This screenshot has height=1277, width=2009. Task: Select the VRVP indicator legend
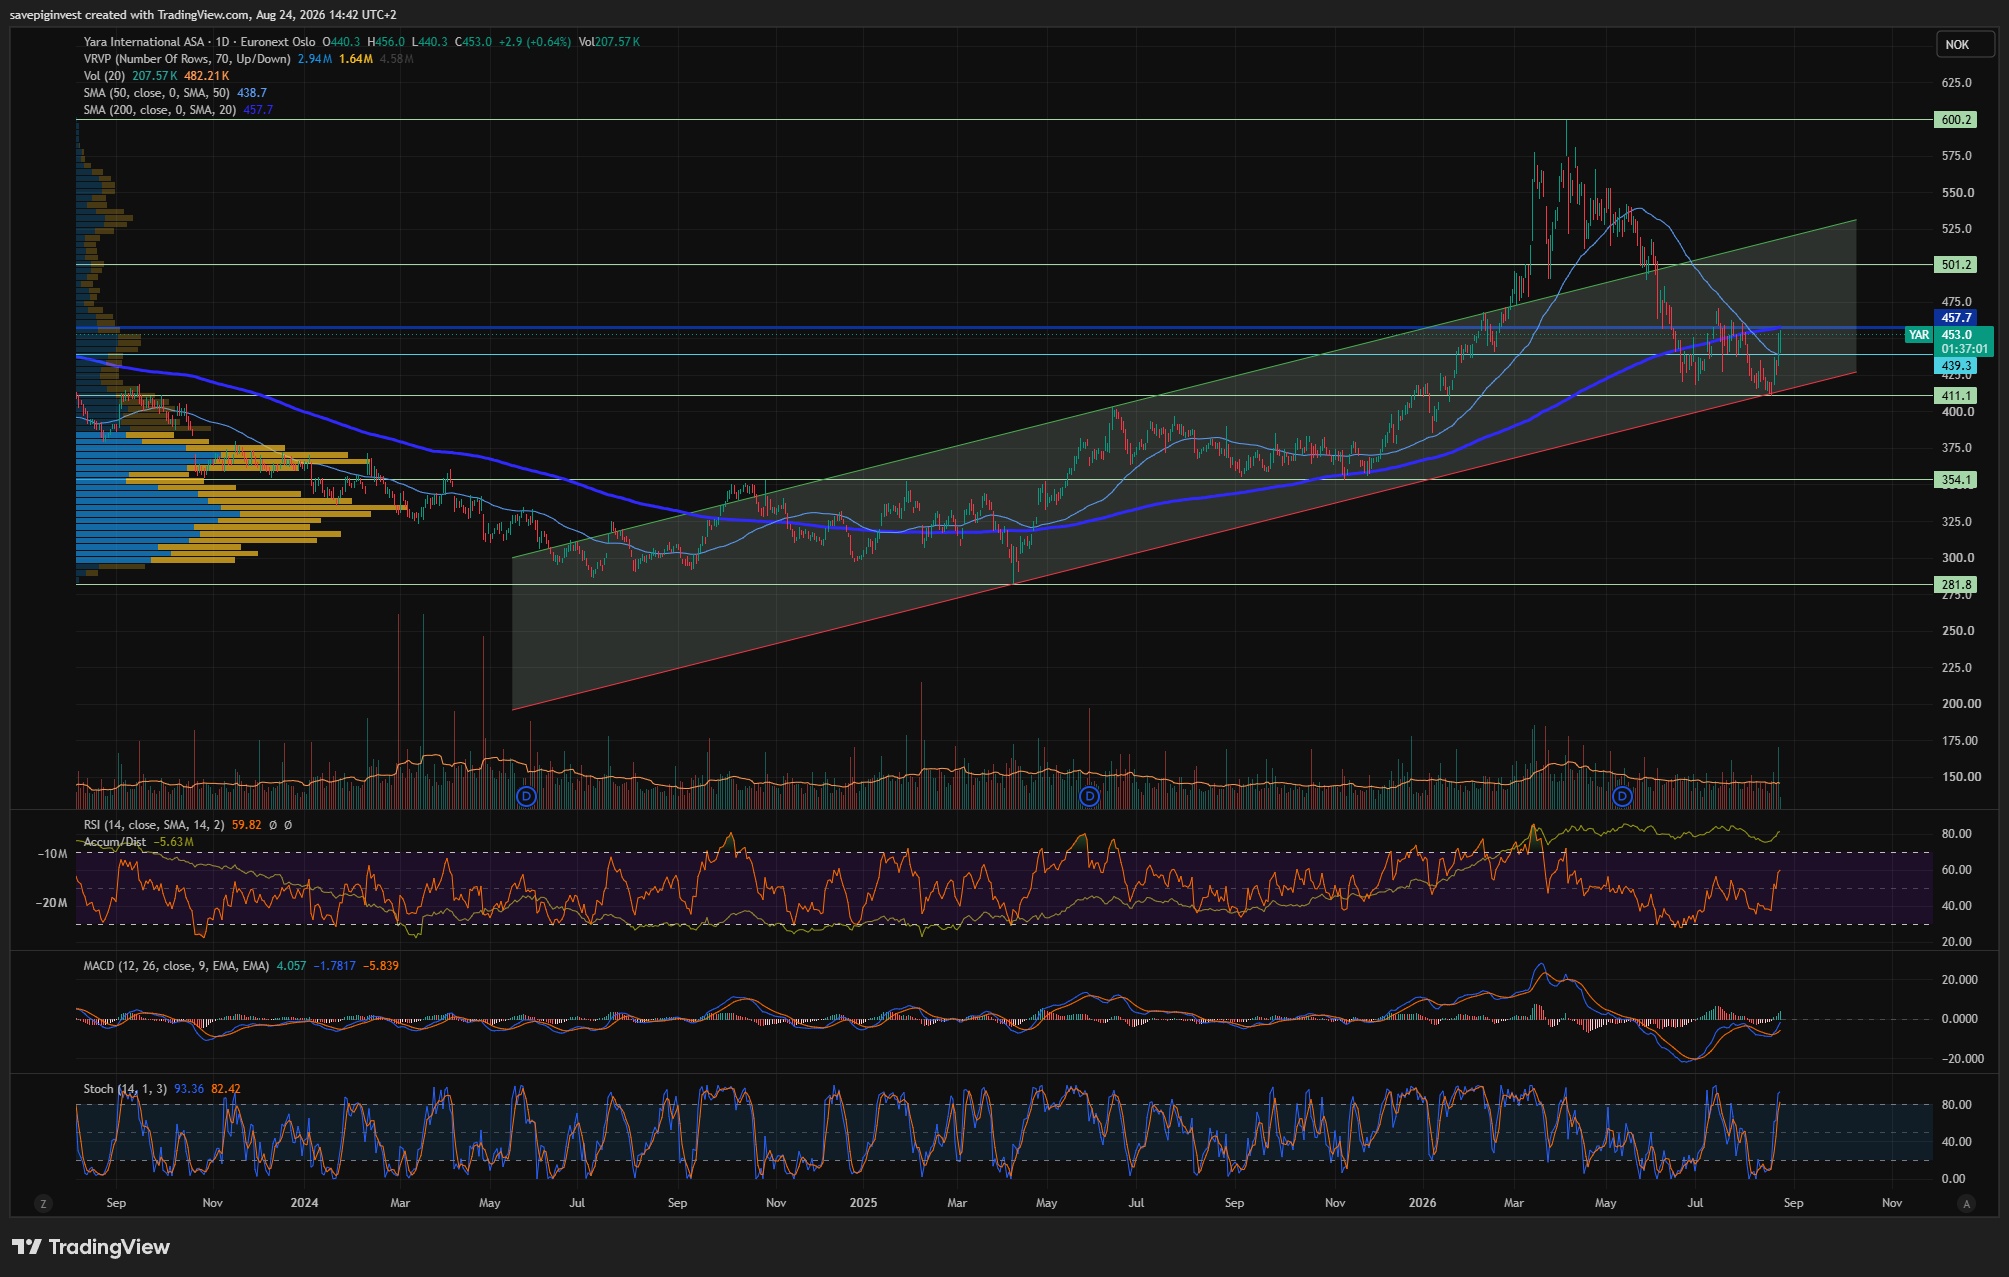point(187,59)
